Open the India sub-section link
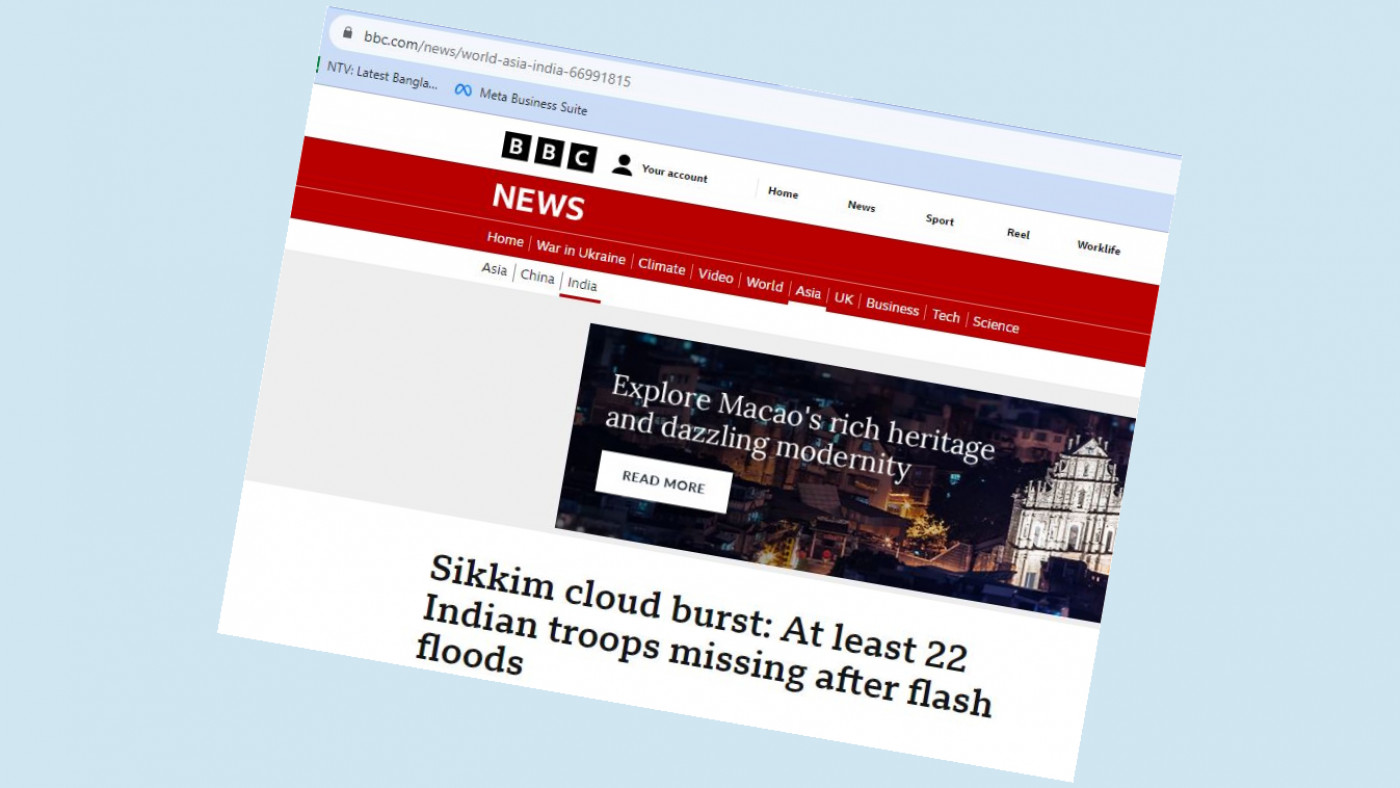The width and height of the screenshot is (1400, 788). coord(582,284)
